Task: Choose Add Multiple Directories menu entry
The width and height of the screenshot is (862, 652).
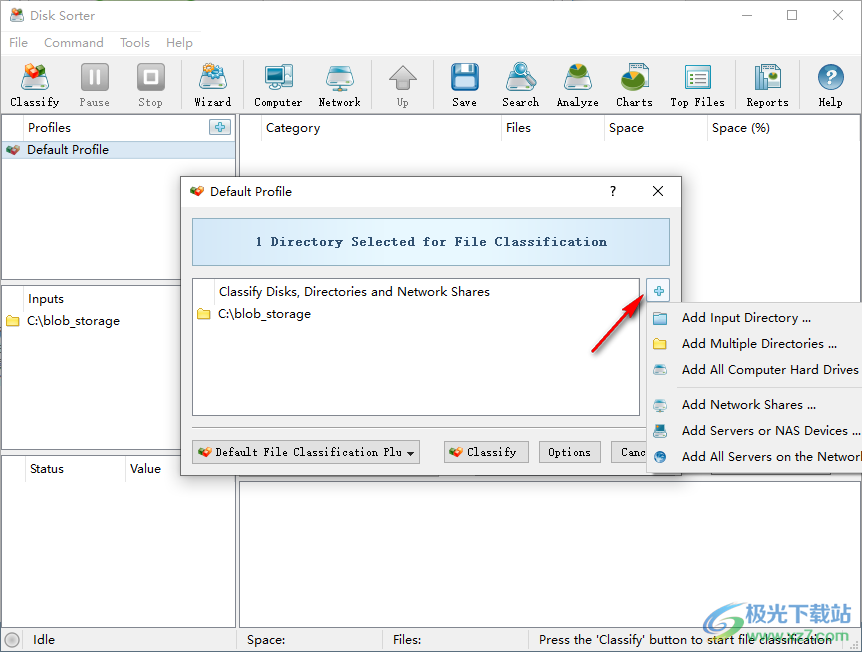Action: click(754, 344)
